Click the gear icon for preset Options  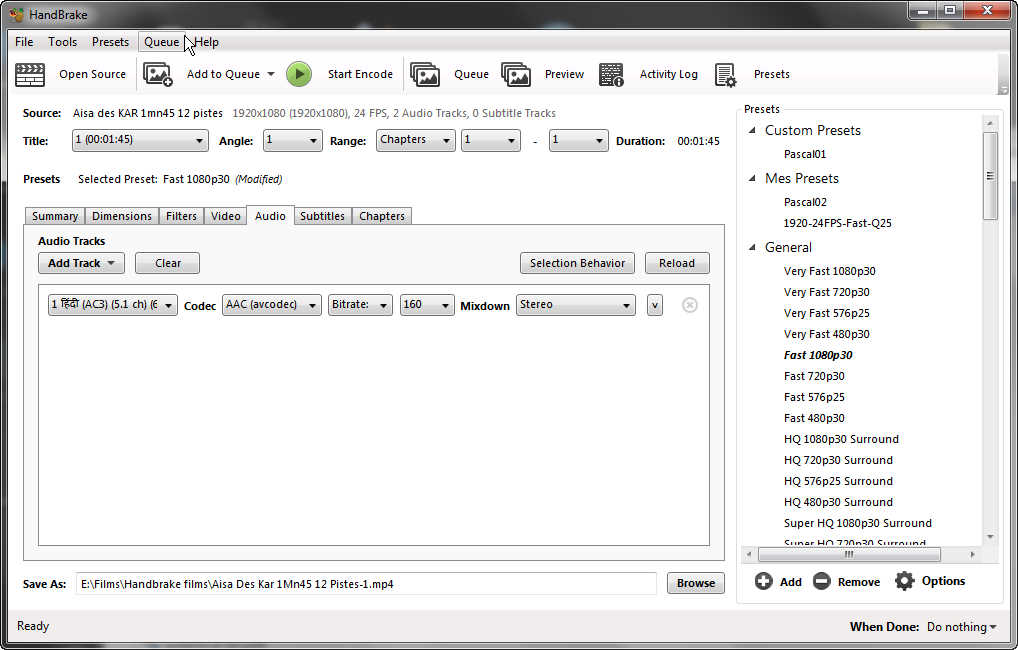click(x=904, y=581)
